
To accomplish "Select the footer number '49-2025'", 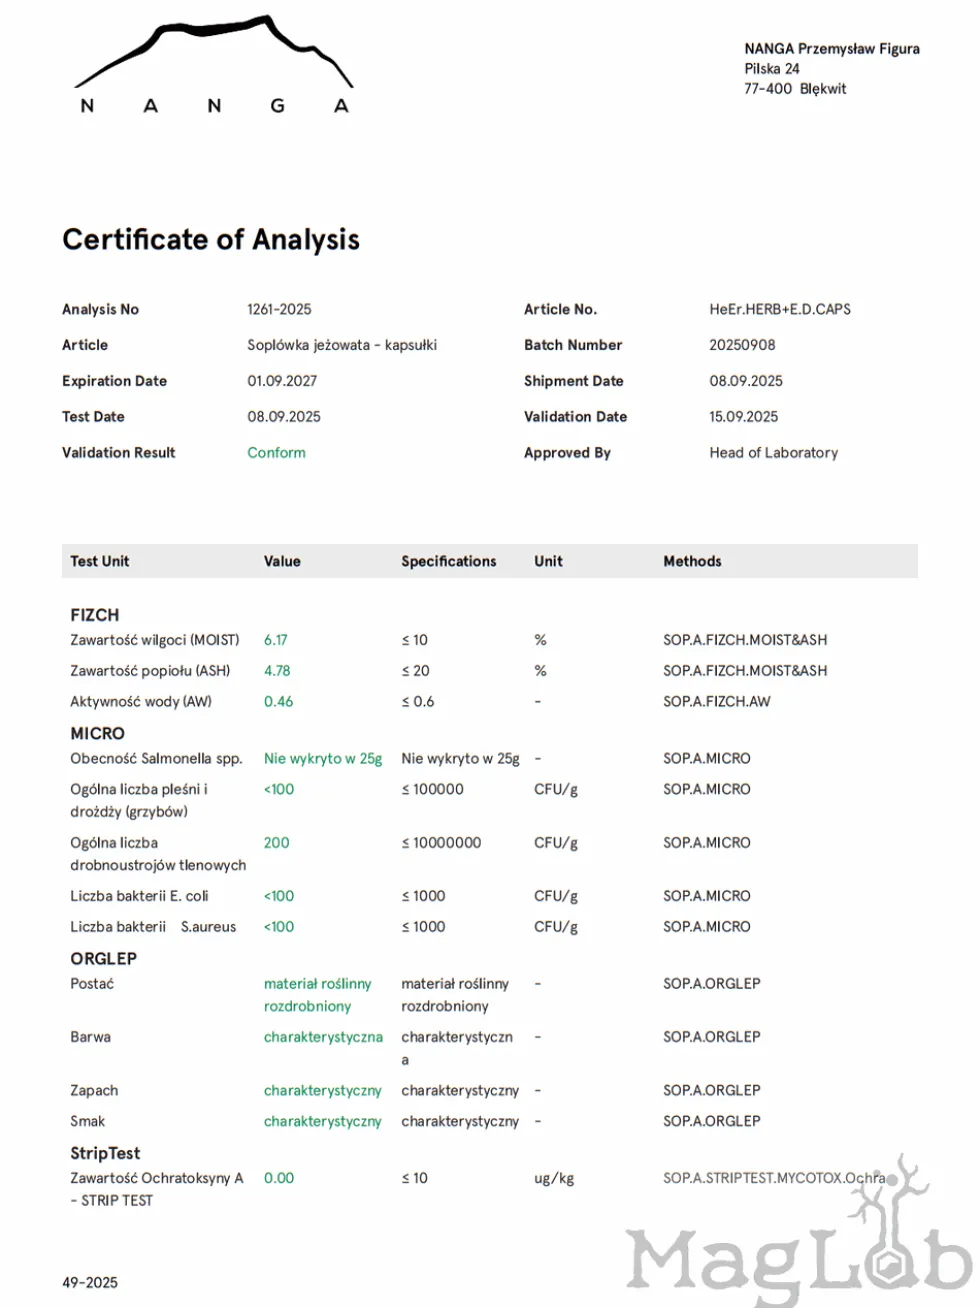I will (x=90, y=1282).
